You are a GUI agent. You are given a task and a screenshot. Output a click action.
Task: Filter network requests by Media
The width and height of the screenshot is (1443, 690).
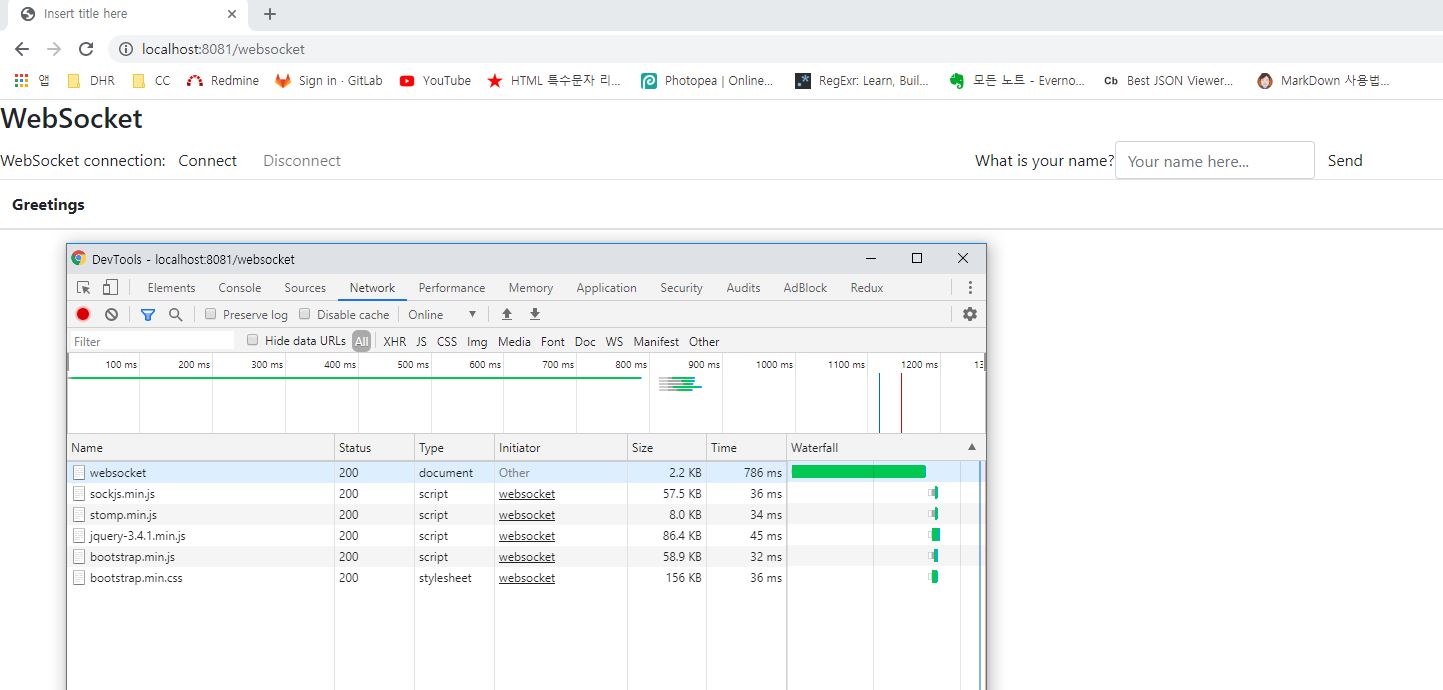[514, 341]
